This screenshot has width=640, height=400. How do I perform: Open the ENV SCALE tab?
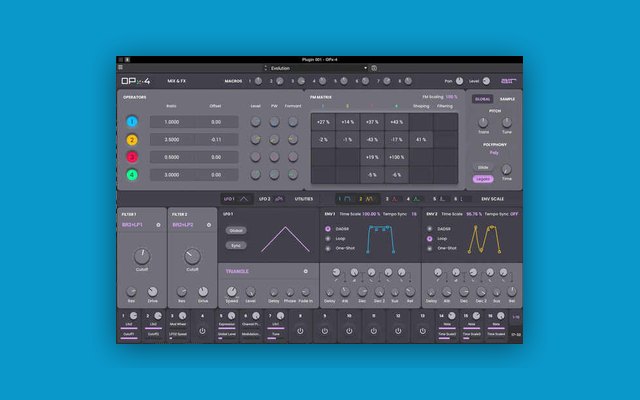pos(492,199)
